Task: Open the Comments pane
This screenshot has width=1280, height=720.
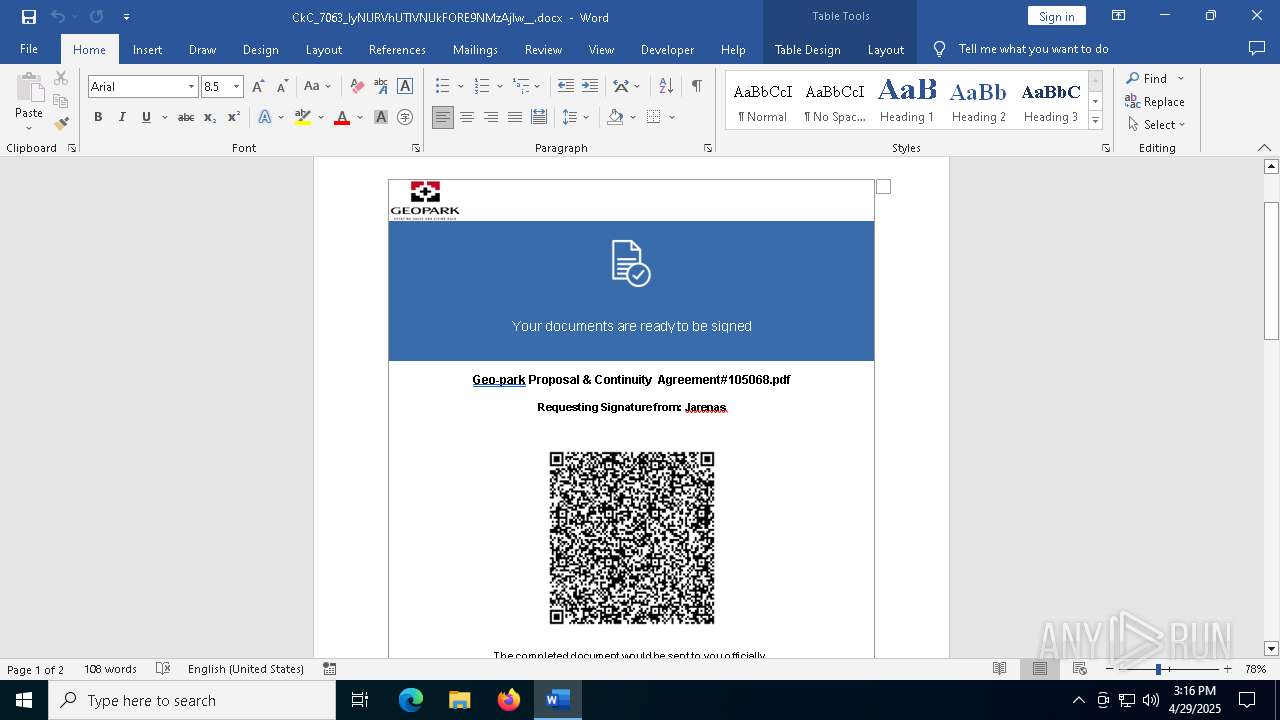Action: [x=1257, y=49]
